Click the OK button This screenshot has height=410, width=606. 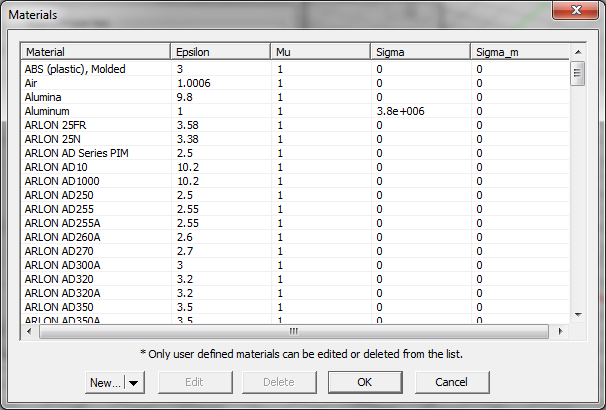365,382
